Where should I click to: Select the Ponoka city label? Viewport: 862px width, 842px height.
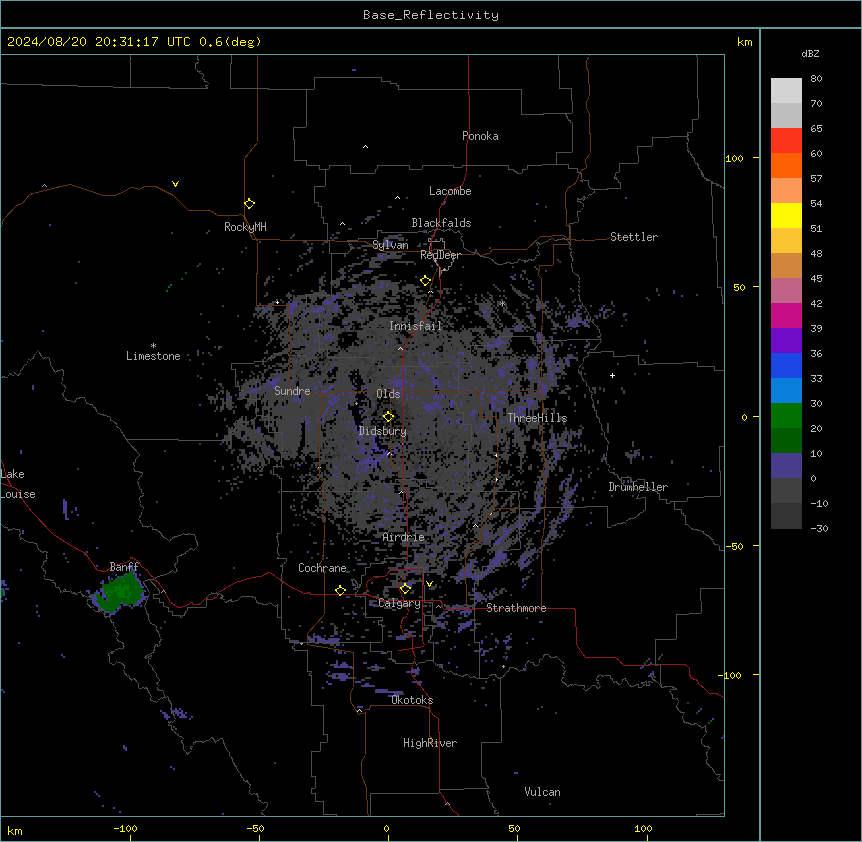pyautogui.click(x=480, y=136)
